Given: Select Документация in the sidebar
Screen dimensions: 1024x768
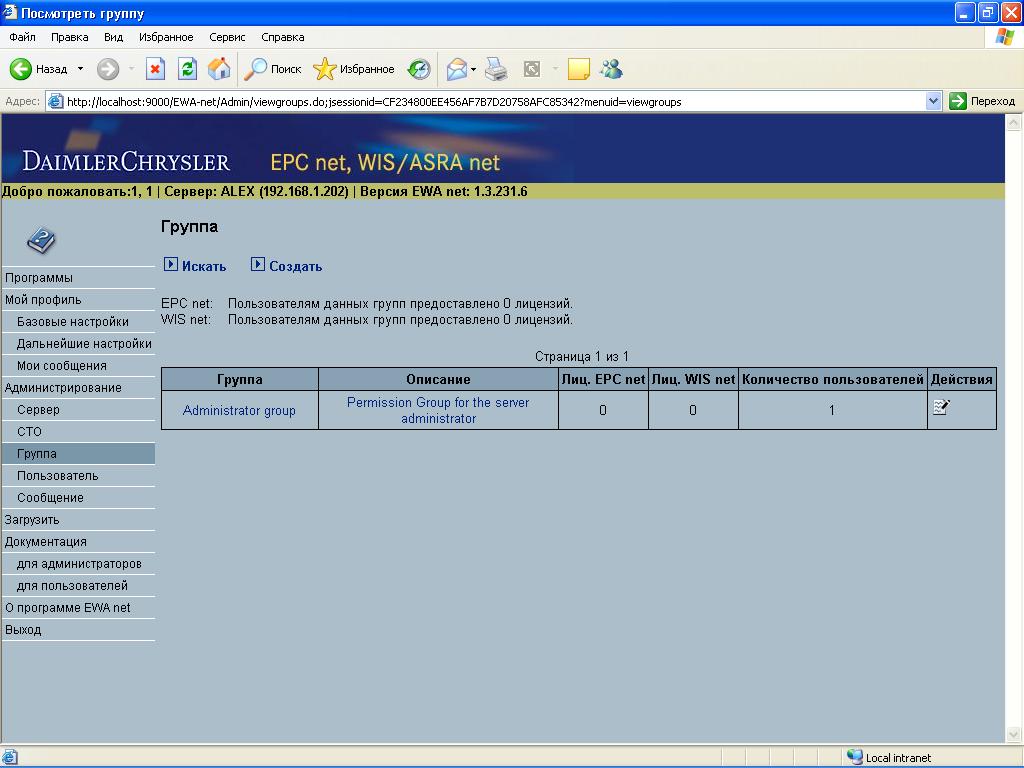Looking at the screenshot, I should click(78, 541).
